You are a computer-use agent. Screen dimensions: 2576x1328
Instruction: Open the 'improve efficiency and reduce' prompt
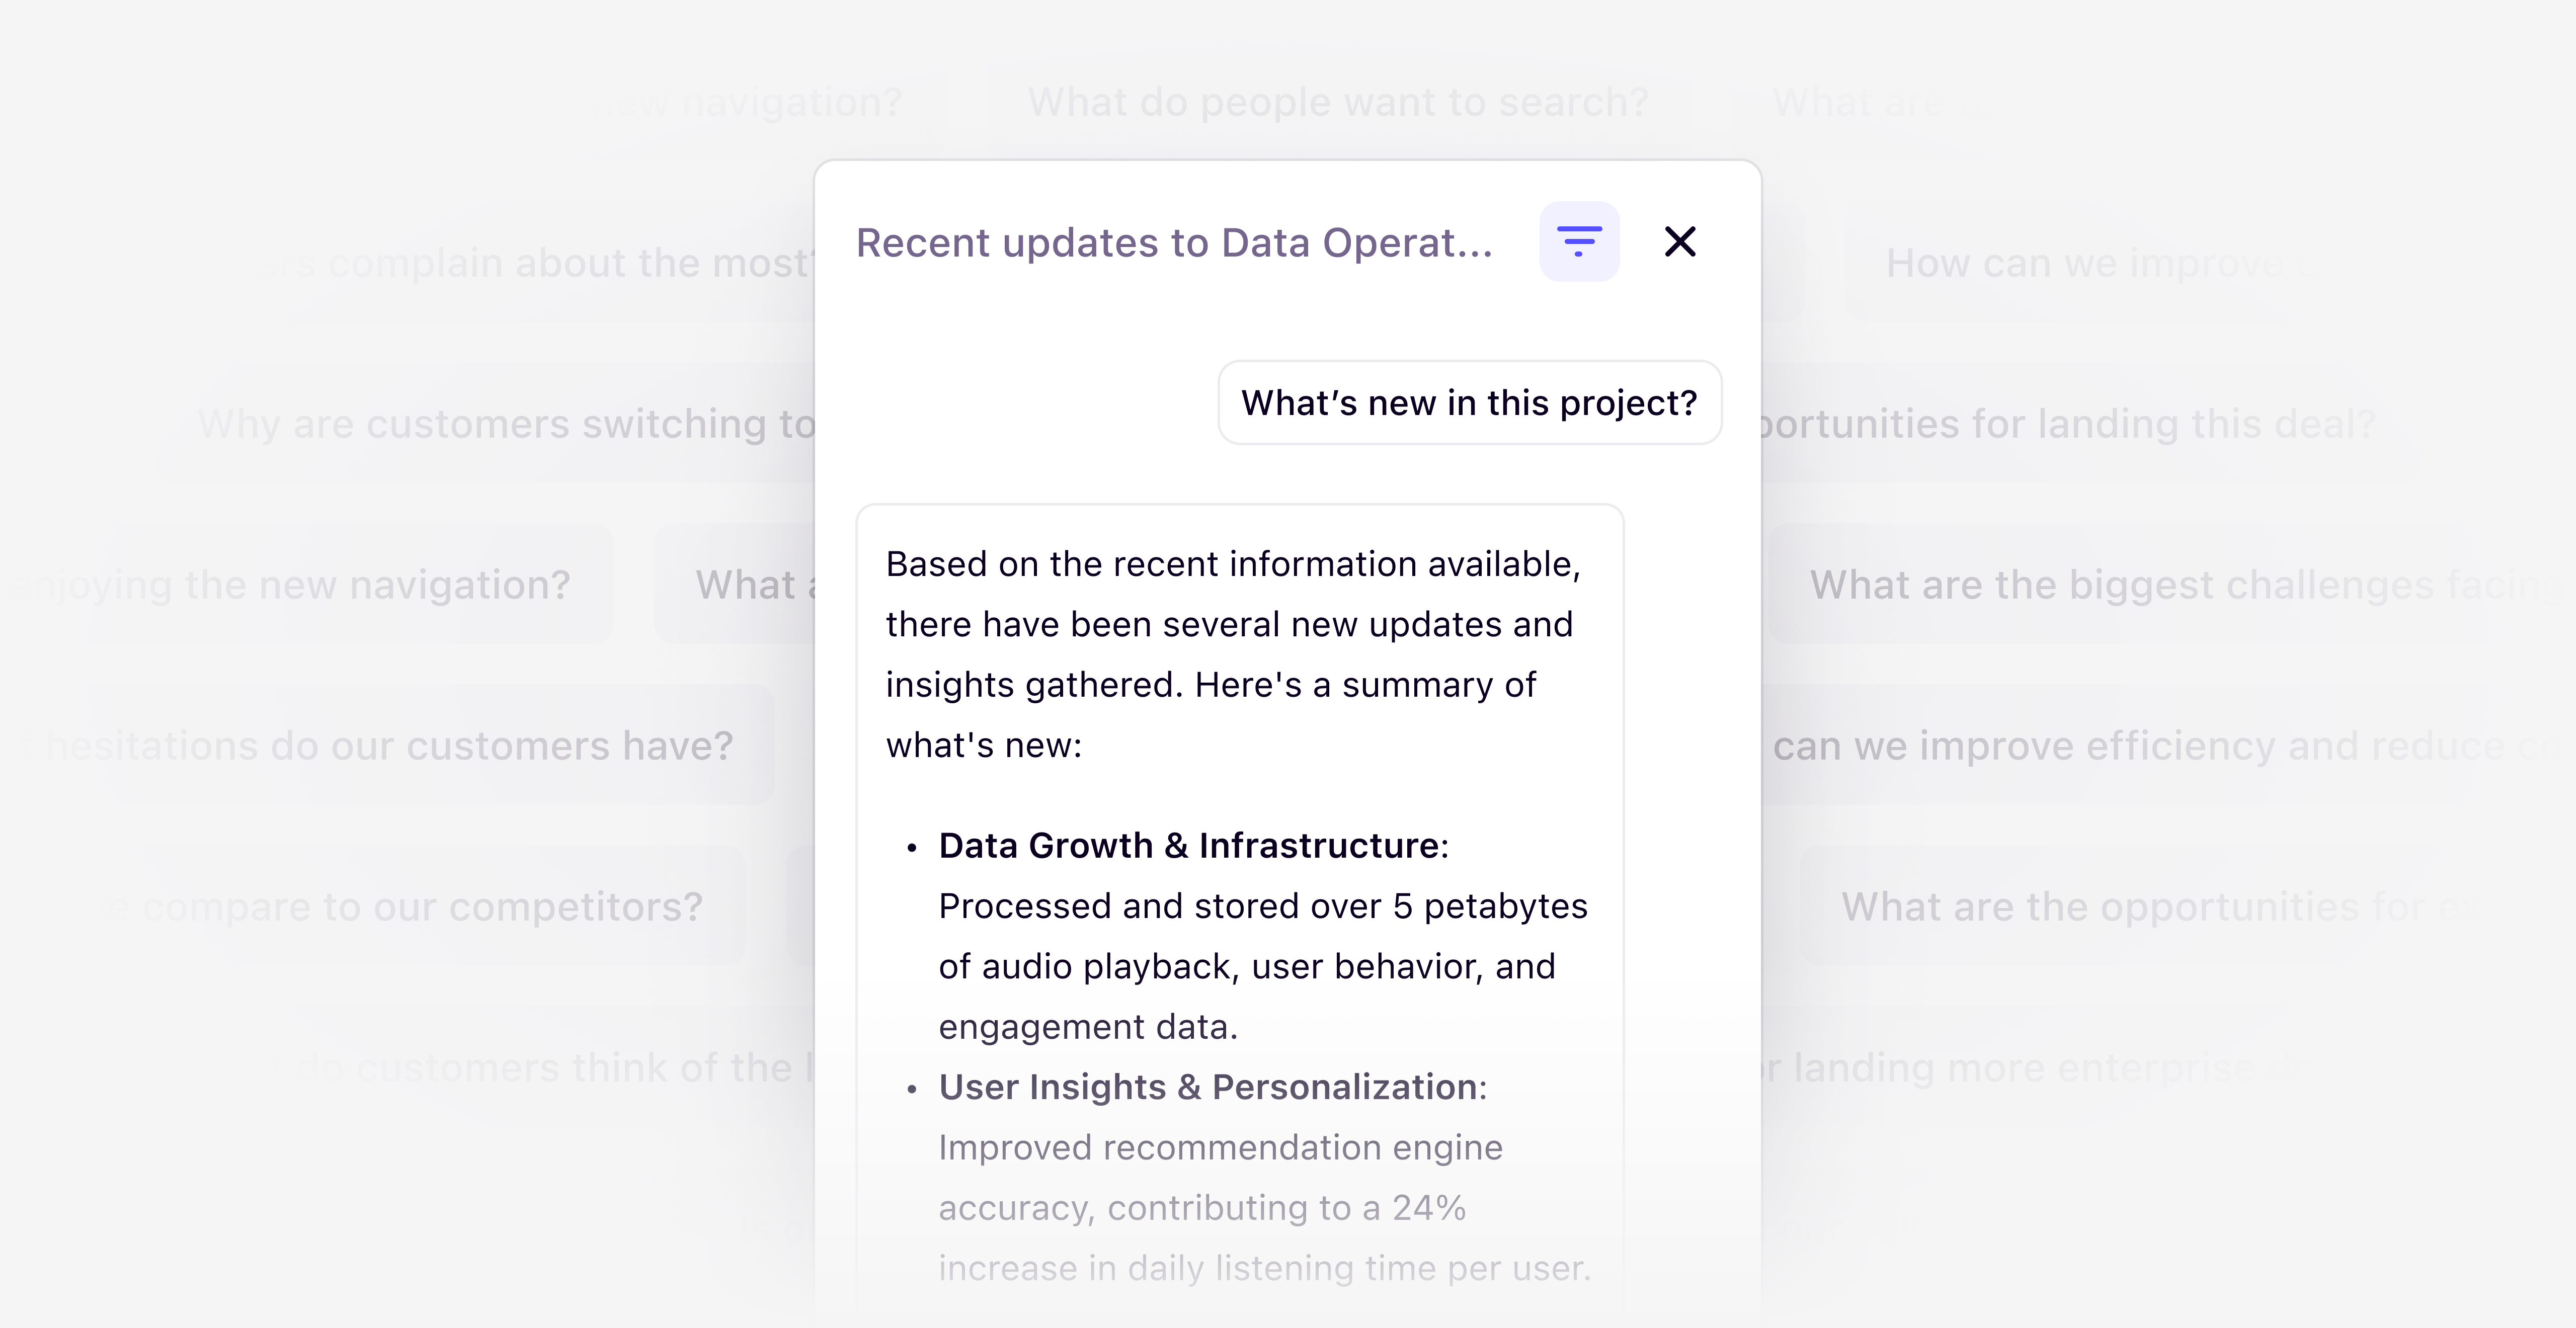click(x=2150, y=745)
